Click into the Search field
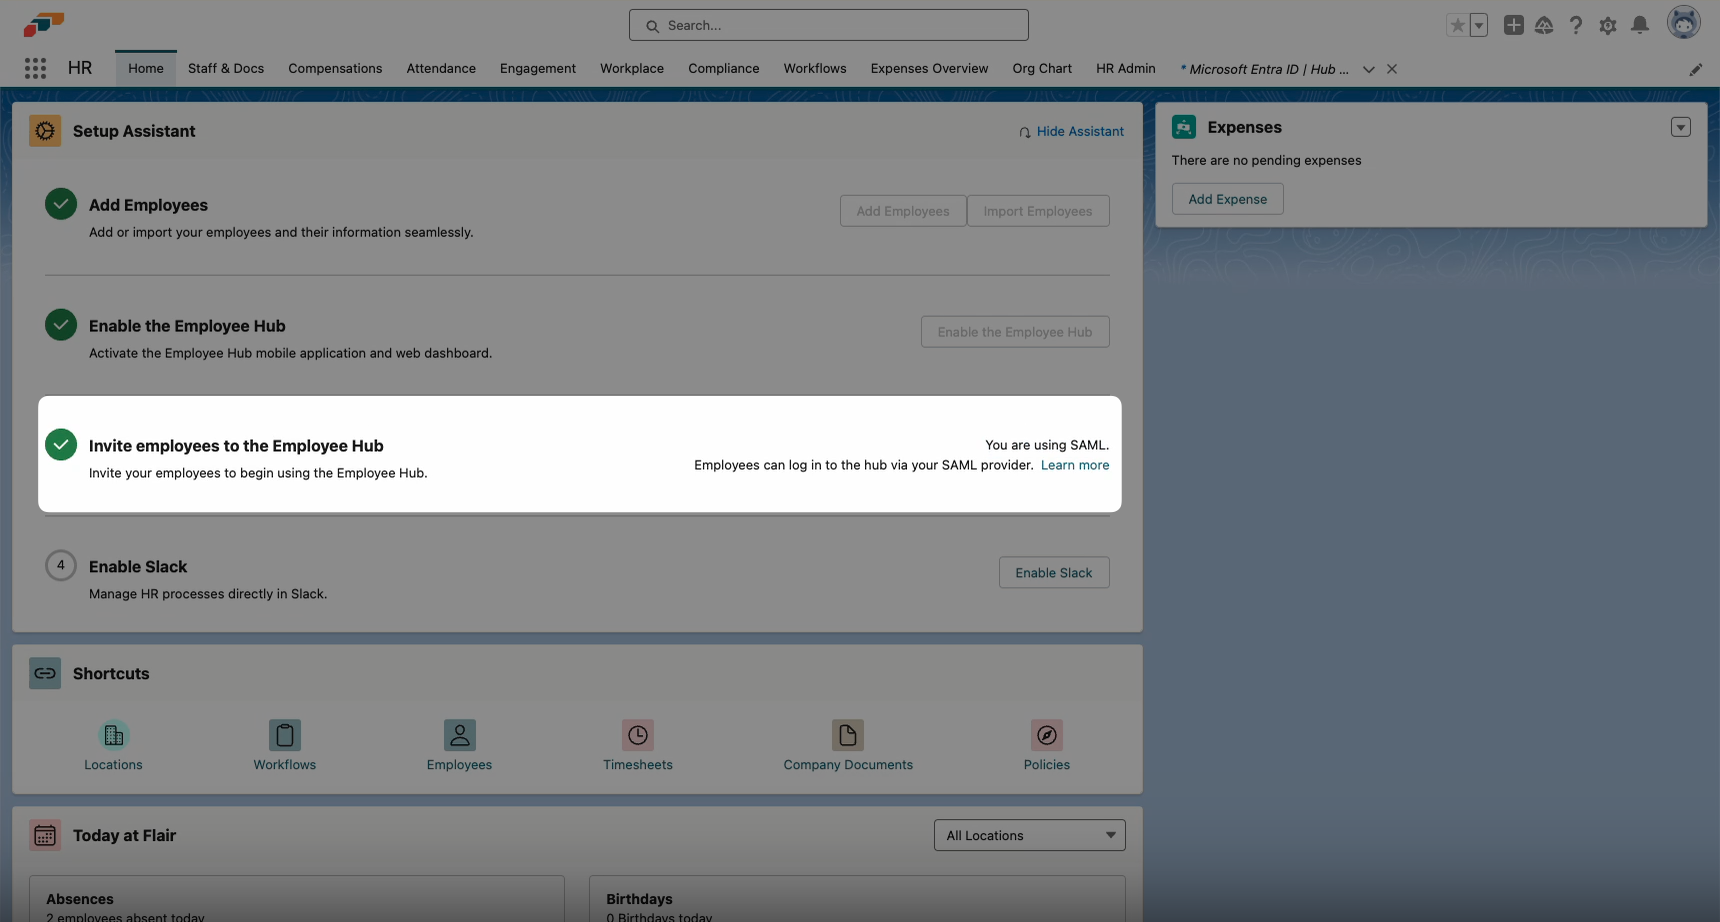Viewport: 1720px width, 922px height. [x=829, y=25]
